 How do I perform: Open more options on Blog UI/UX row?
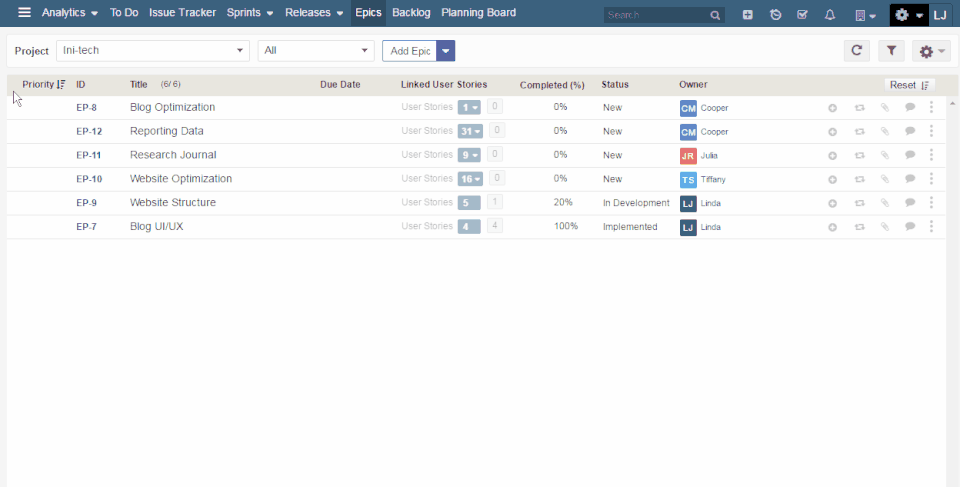(931, 227)
